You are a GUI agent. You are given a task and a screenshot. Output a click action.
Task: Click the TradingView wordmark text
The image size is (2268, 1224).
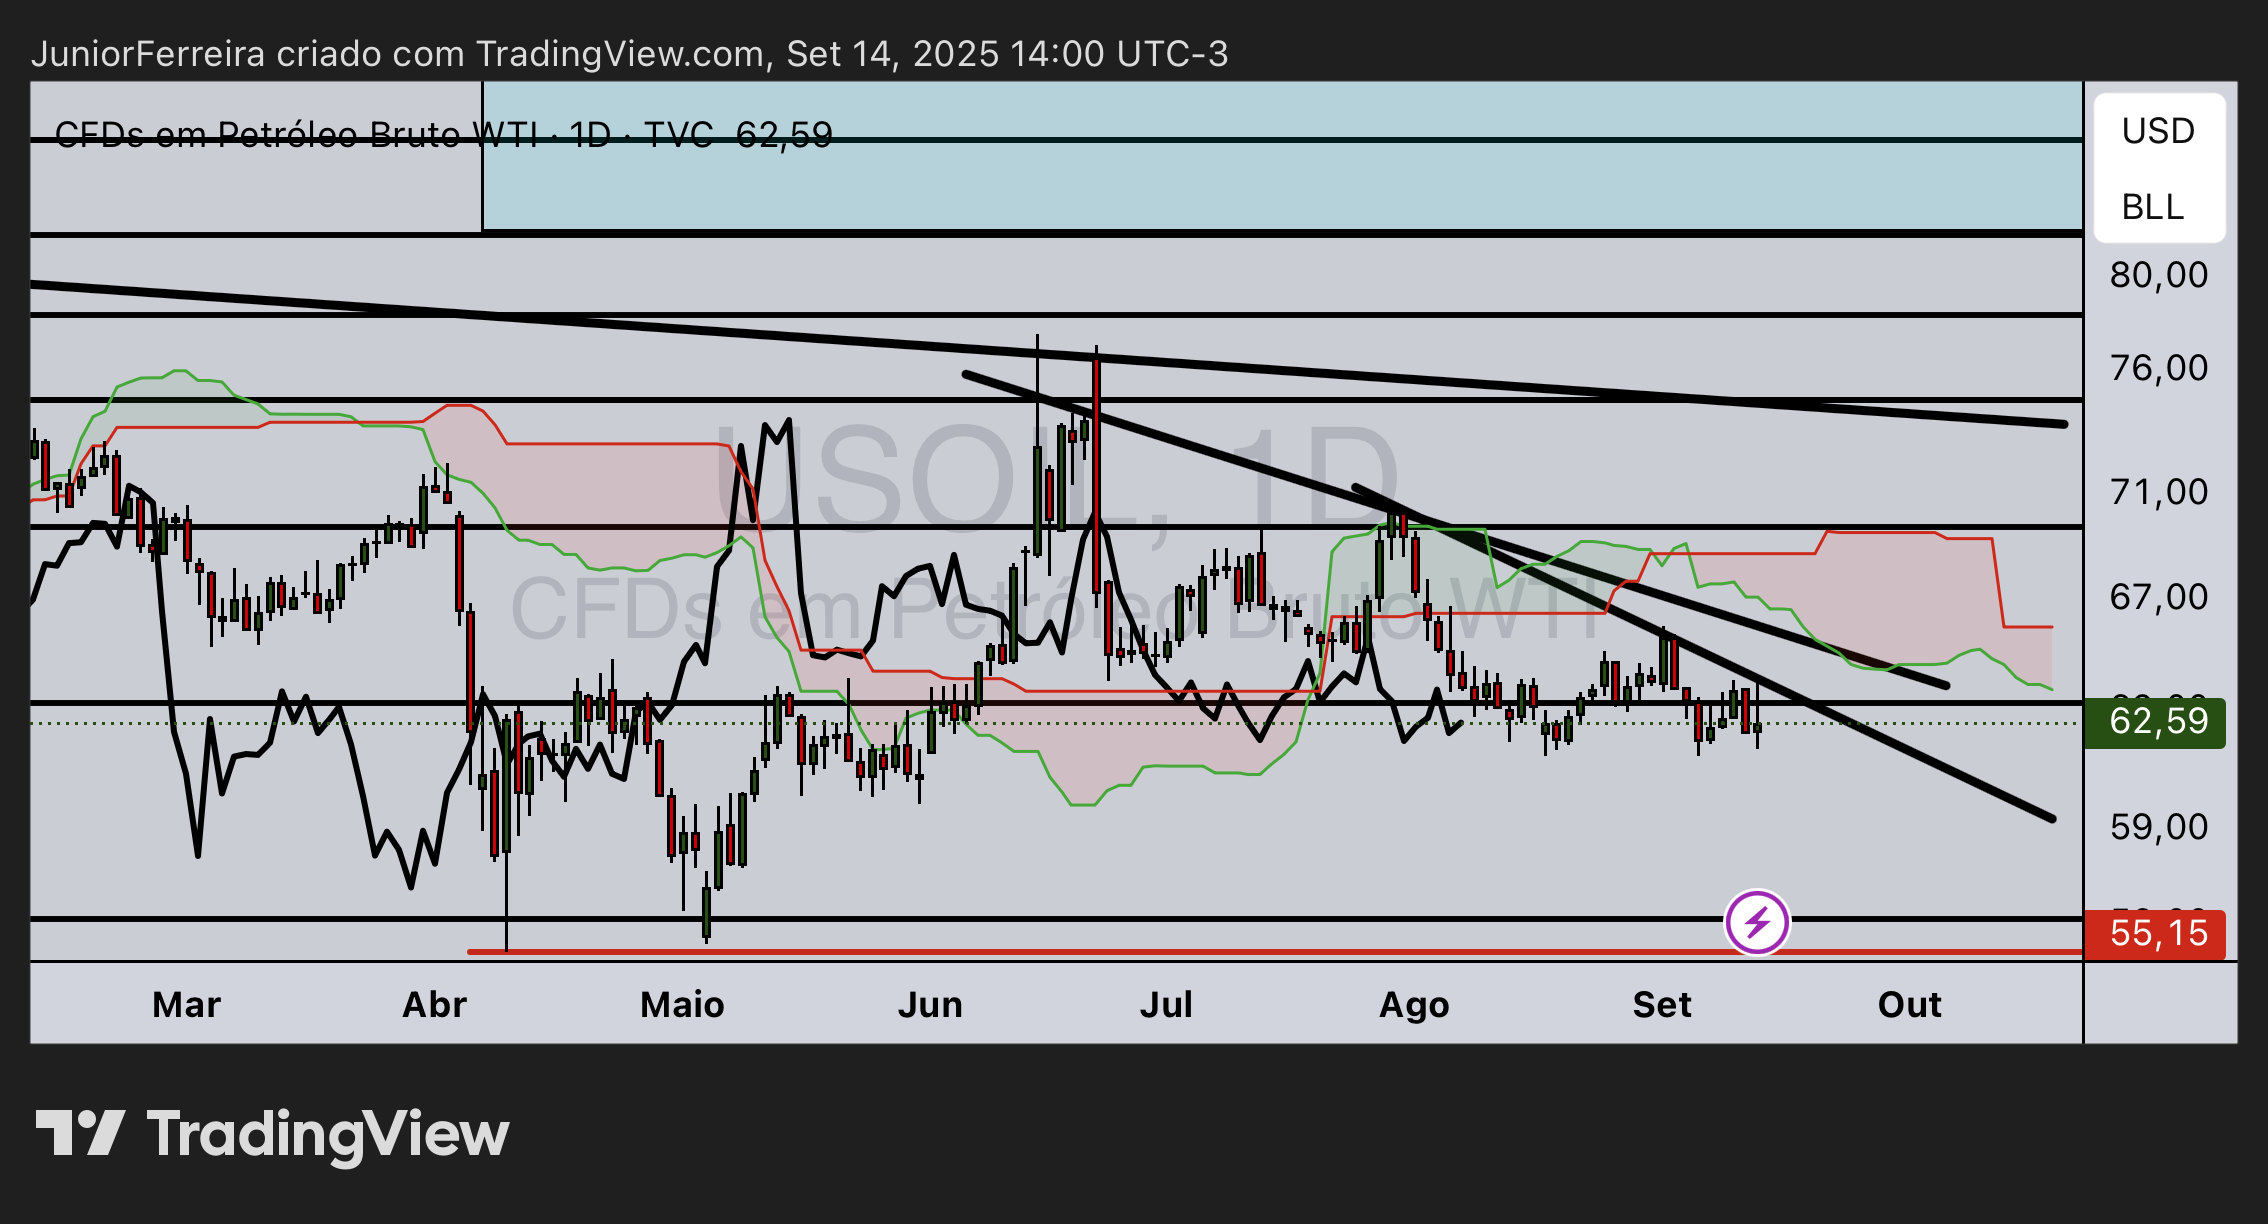click(x=328, y=1136)
